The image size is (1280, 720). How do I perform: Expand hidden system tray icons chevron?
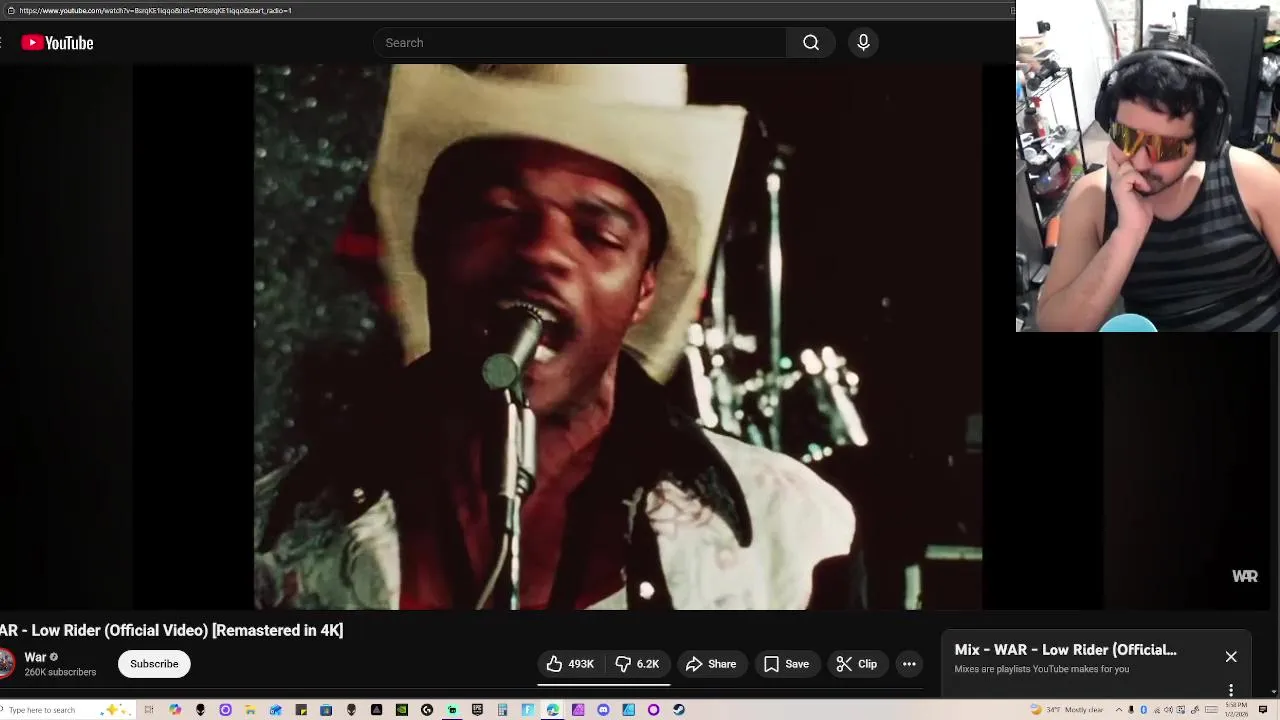pos(1119,710)
